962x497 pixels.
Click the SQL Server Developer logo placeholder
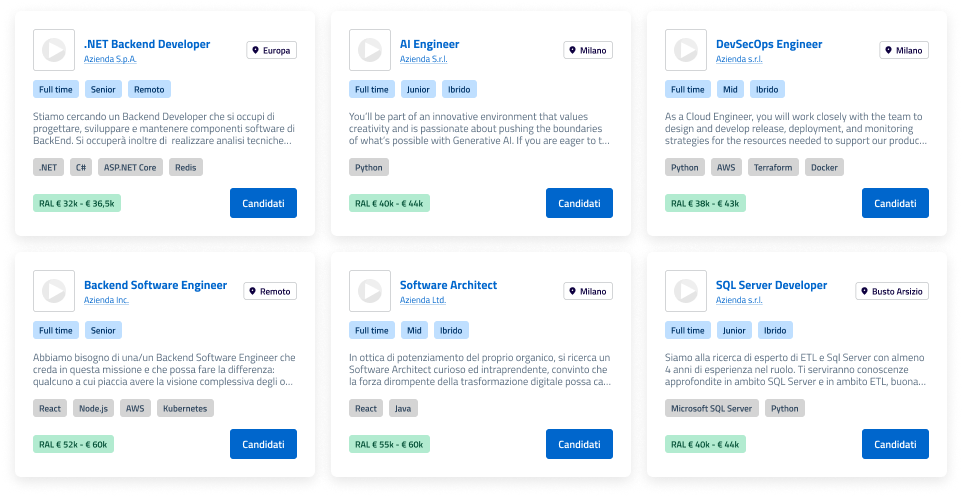(x=686, y=291)
